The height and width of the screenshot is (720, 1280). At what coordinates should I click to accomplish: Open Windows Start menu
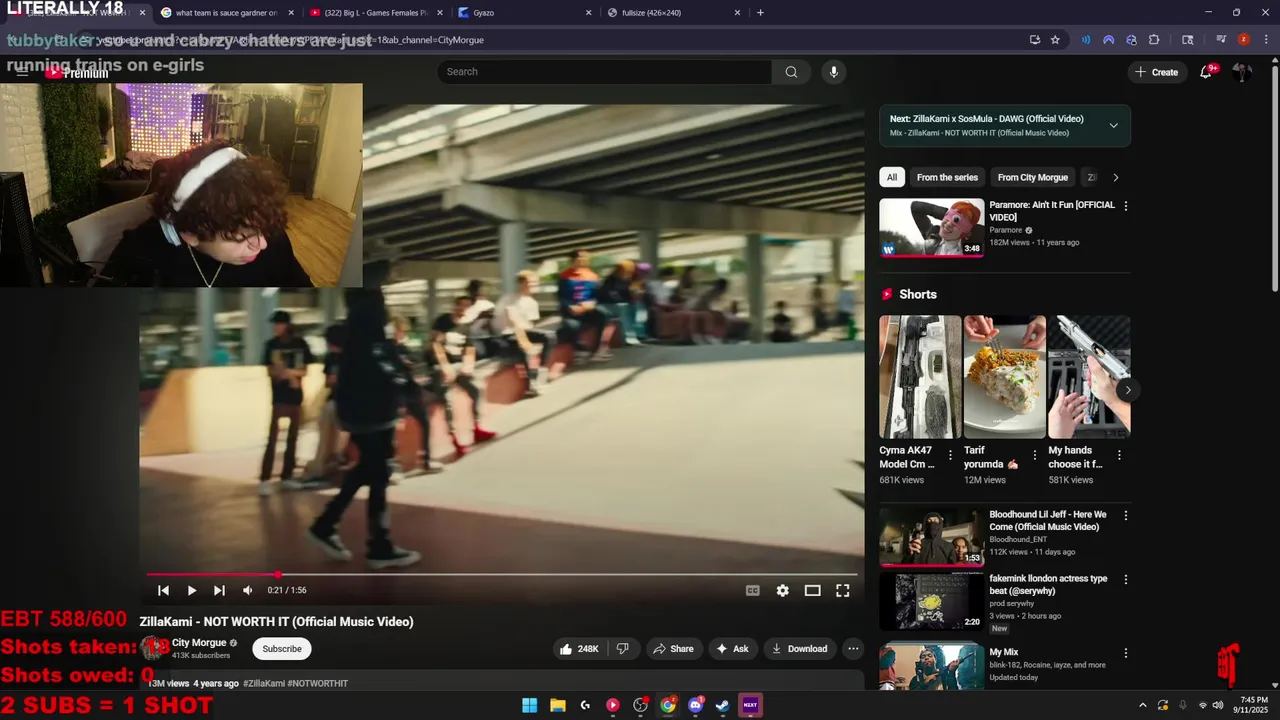click(x=529, y=705)
